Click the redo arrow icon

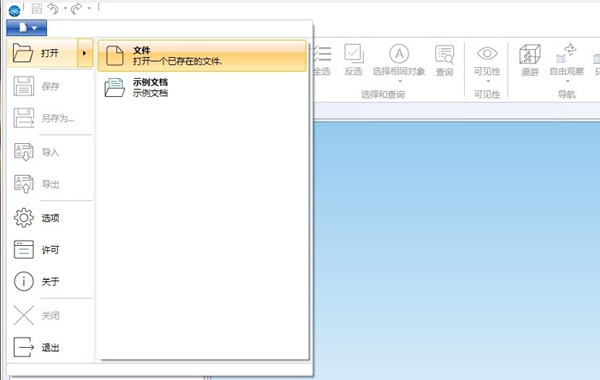click(77, 8)
